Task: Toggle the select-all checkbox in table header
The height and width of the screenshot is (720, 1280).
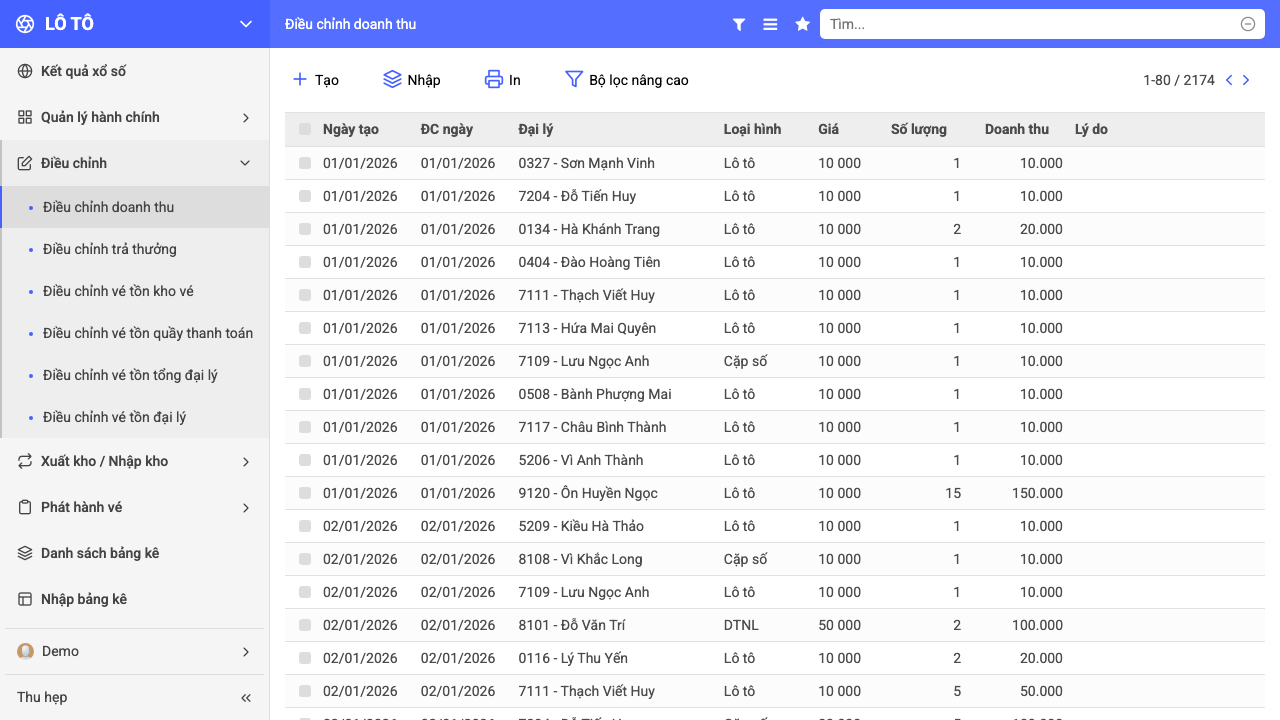Action: [x=305, y=129]
